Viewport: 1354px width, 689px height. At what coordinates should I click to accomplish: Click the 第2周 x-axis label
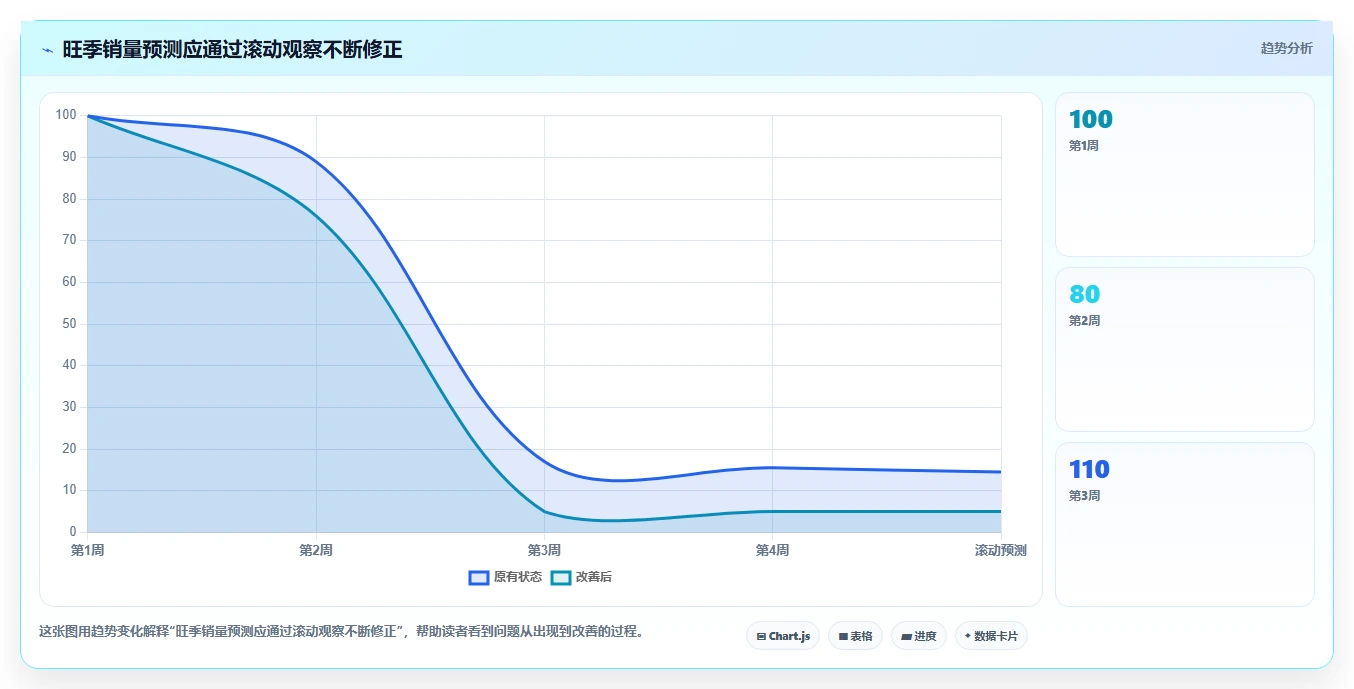tap(316, 550)
